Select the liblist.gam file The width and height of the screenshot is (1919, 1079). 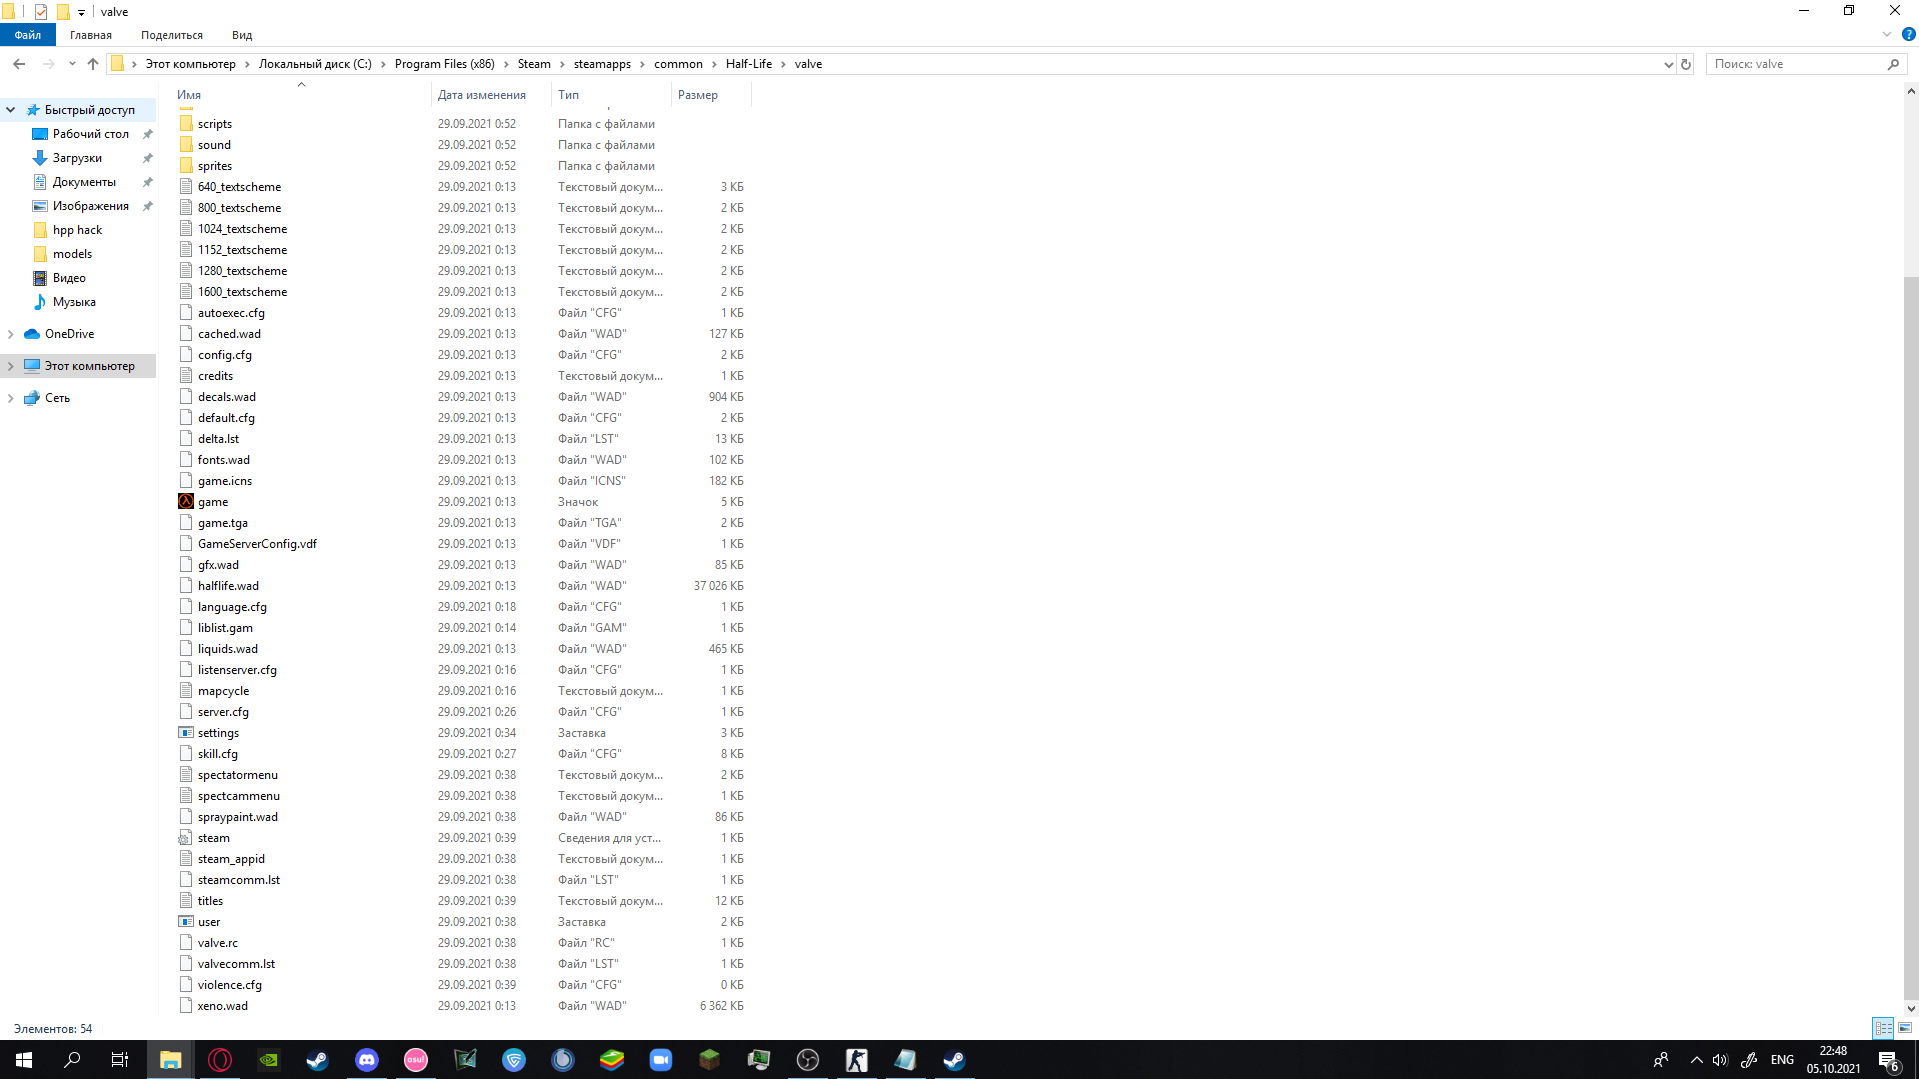click(225, 628)
